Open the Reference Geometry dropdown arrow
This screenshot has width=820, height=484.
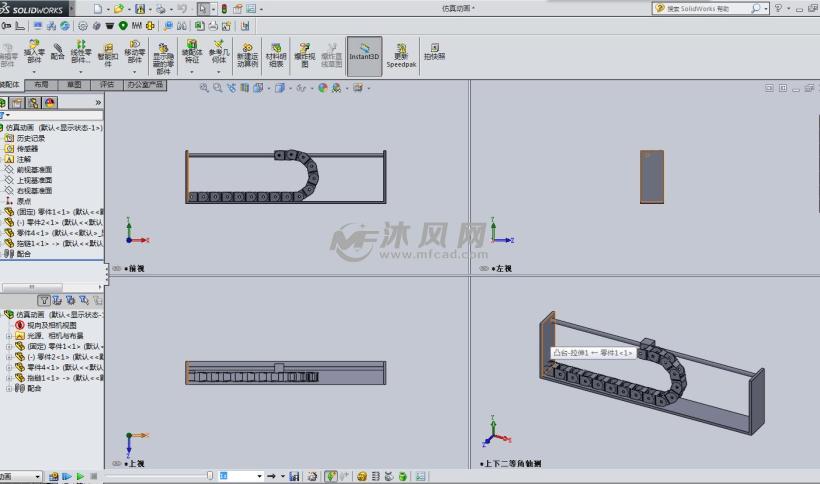pos(219,72)
